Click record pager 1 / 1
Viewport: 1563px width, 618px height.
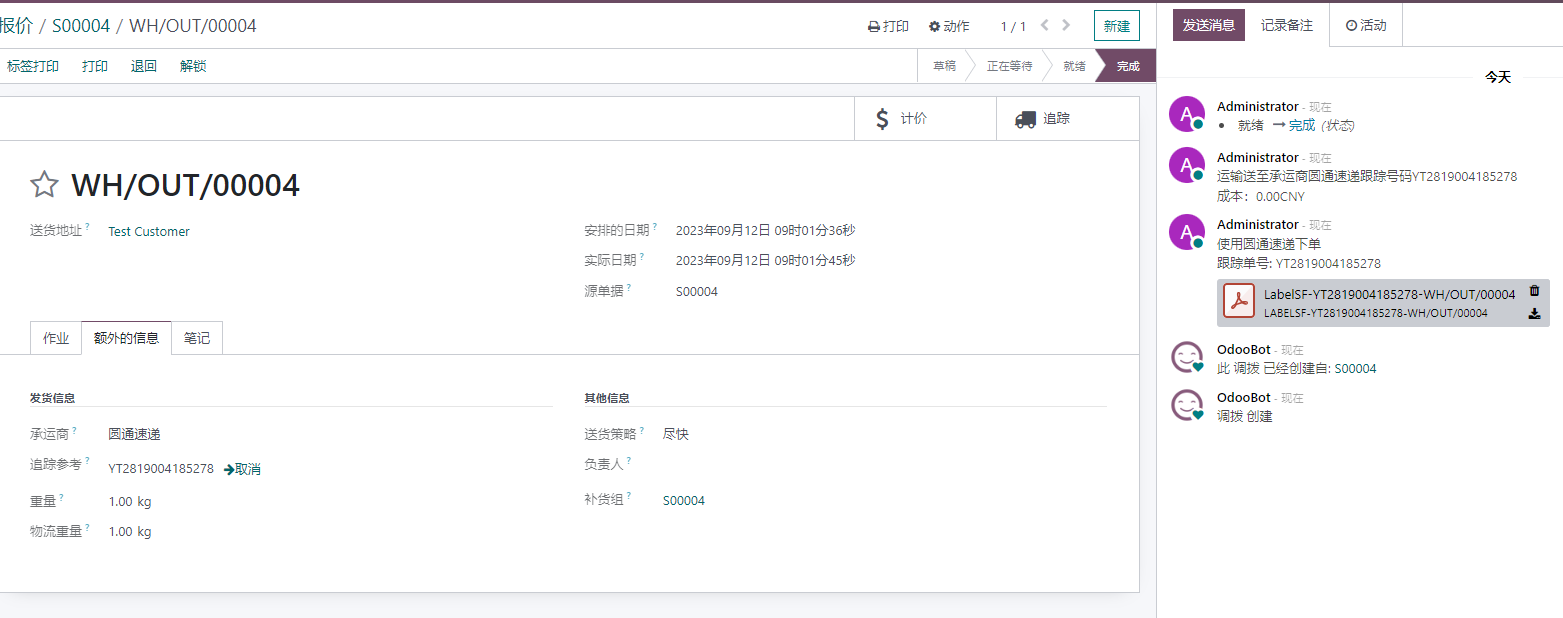1014,27
